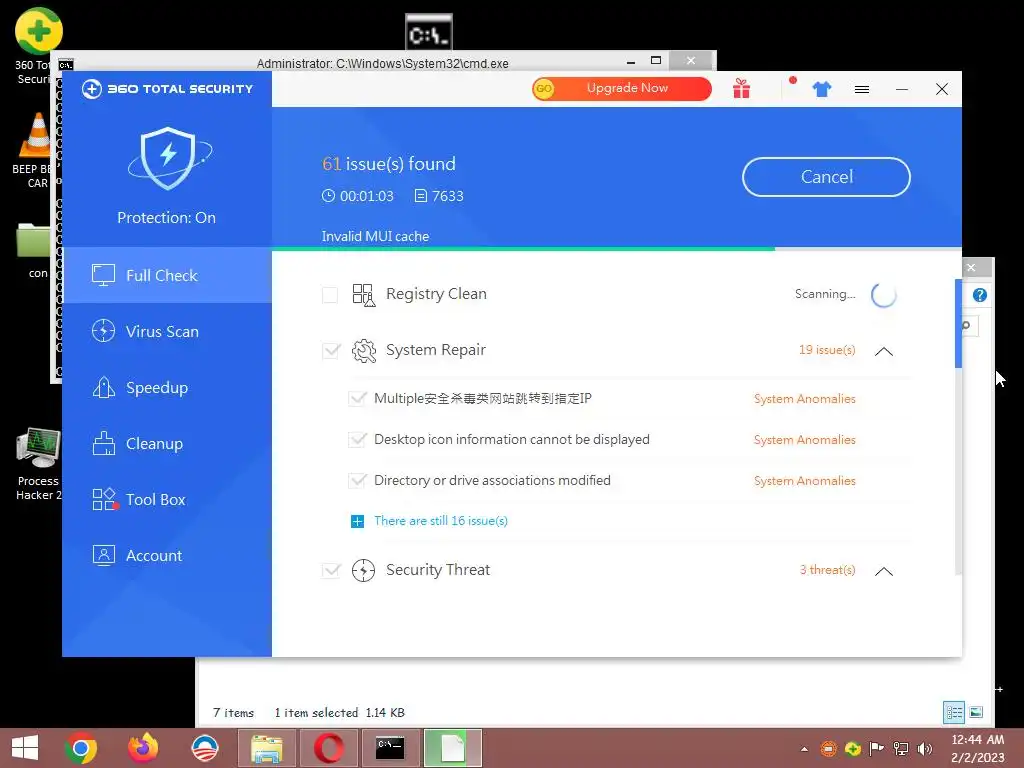The image size is (1024, 768).
Task: Click the 360 Total Security logo
Action: 167,89
